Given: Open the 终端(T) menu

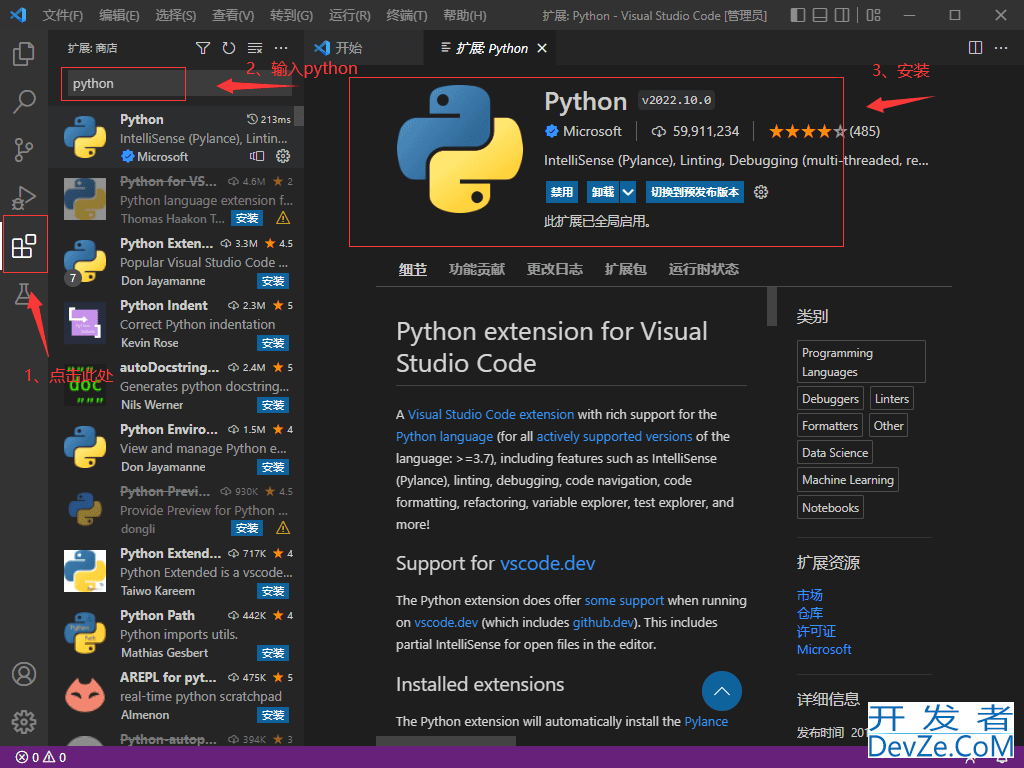Looking at the screenshot, I should click(406, 15).
